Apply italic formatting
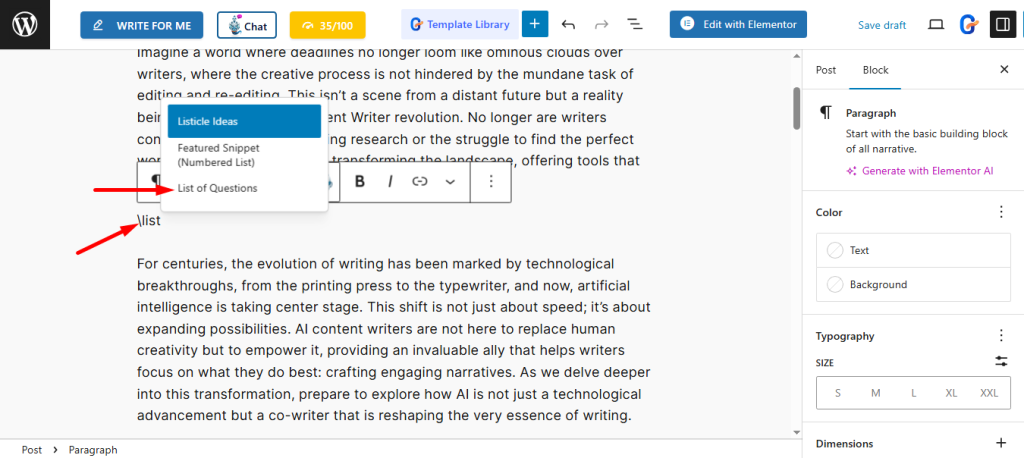Screen dimensions: 1024x458 390,181
